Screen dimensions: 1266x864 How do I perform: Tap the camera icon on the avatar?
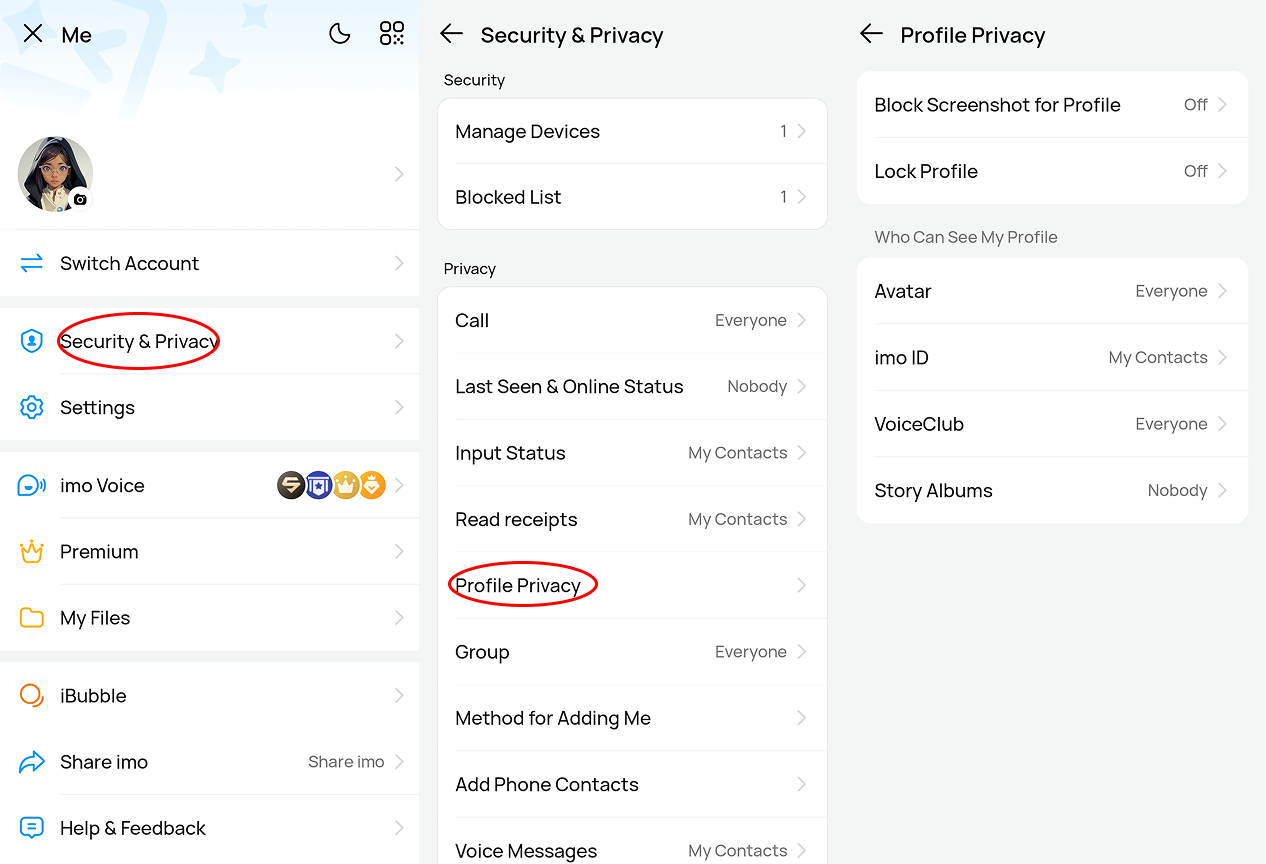(x=80, y=199)
